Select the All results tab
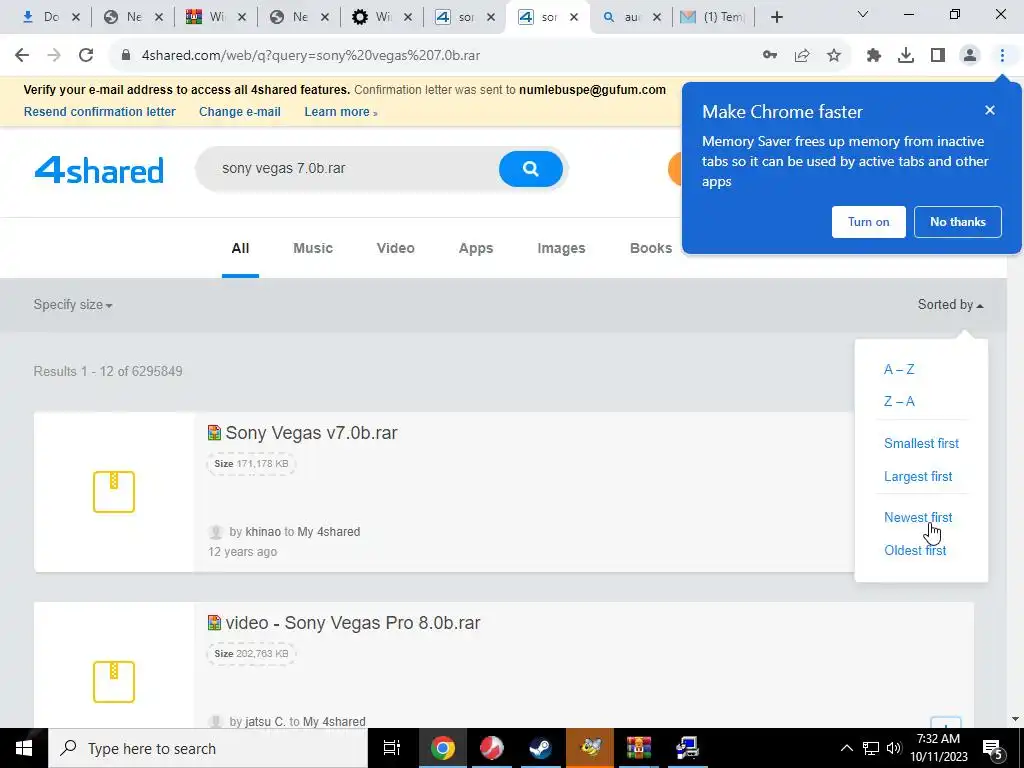The height and width of the screenshot is (768, 1024). 240,248
